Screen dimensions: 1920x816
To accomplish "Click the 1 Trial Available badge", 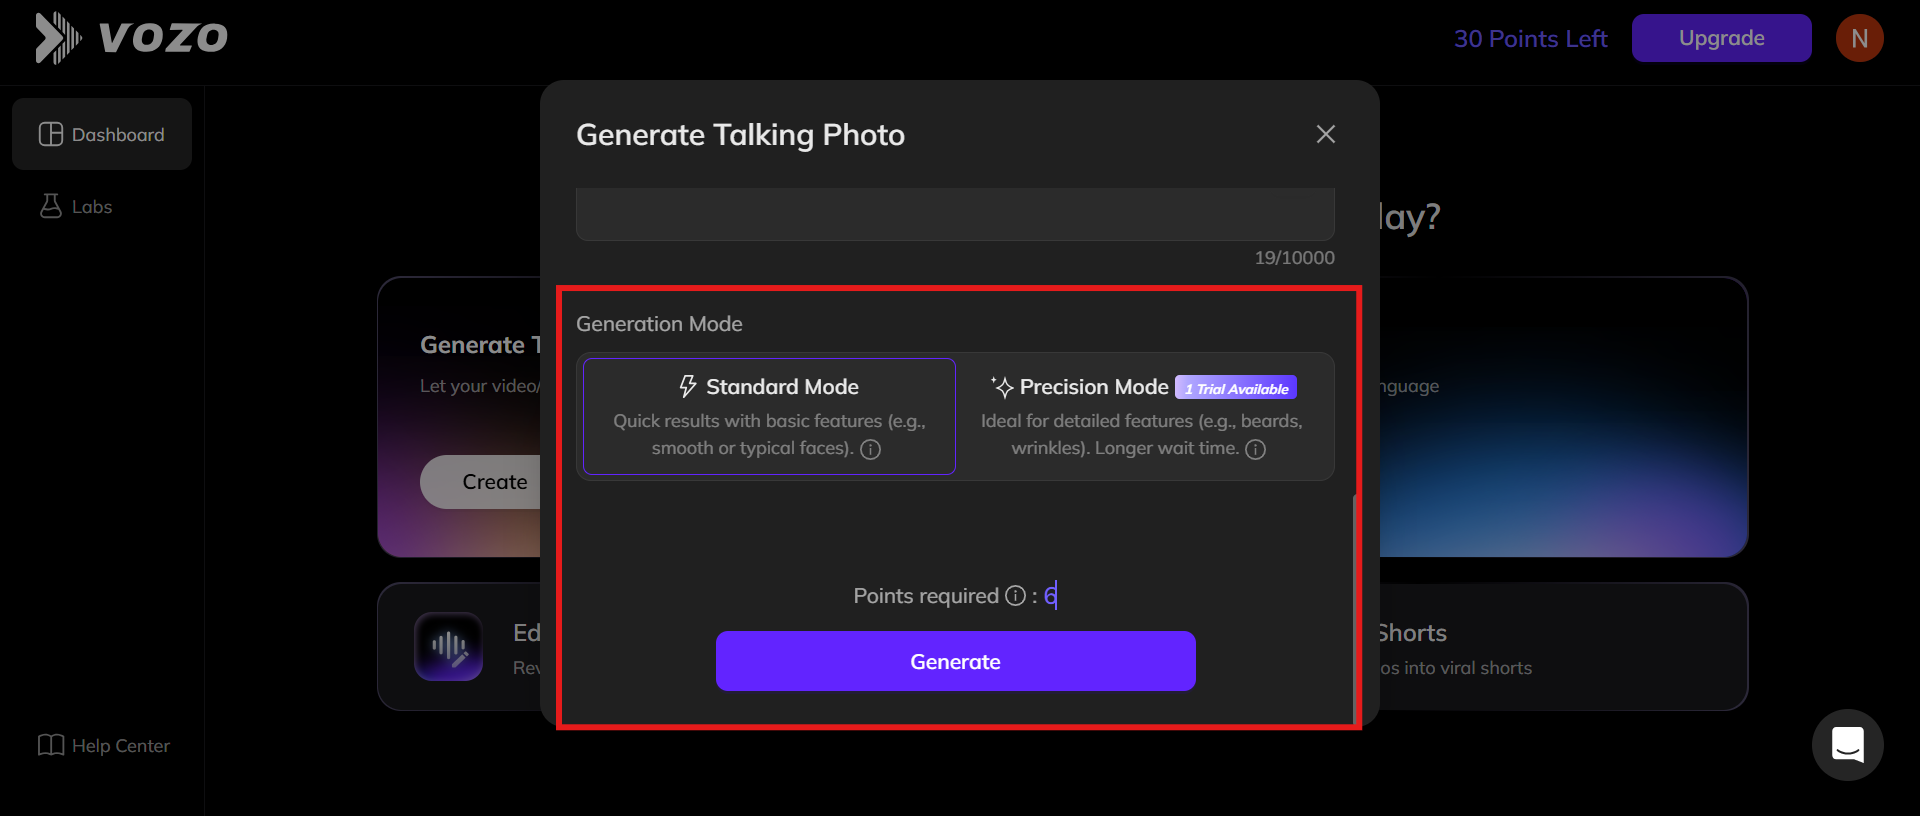I will [x=1236, y=388].
